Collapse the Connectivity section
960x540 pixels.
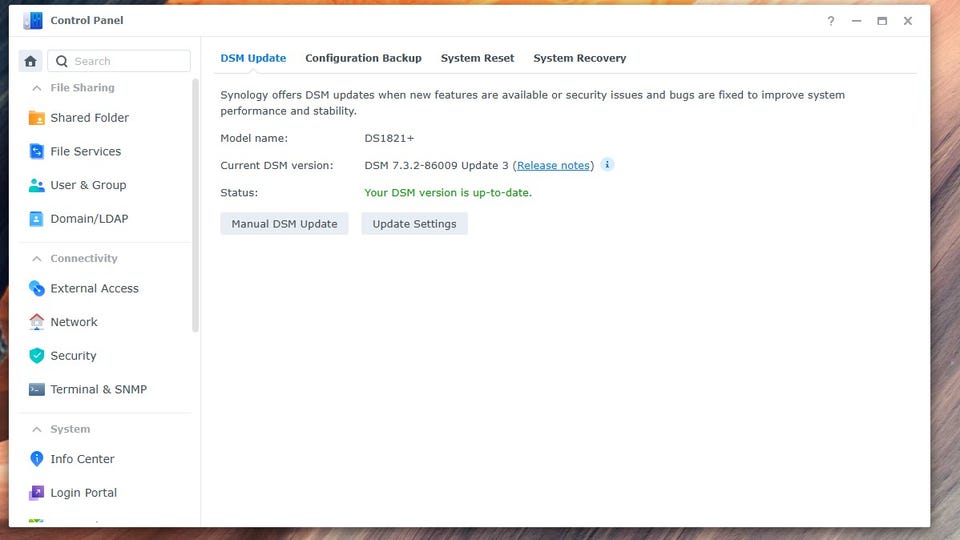[x=37, y=259]
